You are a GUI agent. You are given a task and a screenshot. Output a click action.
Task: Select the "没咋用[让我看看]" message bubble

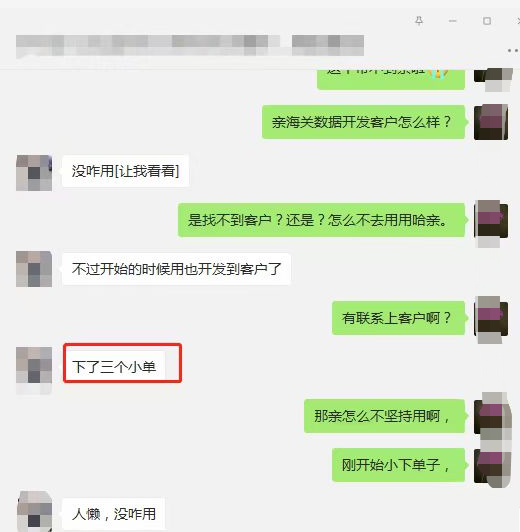(125, 171)
